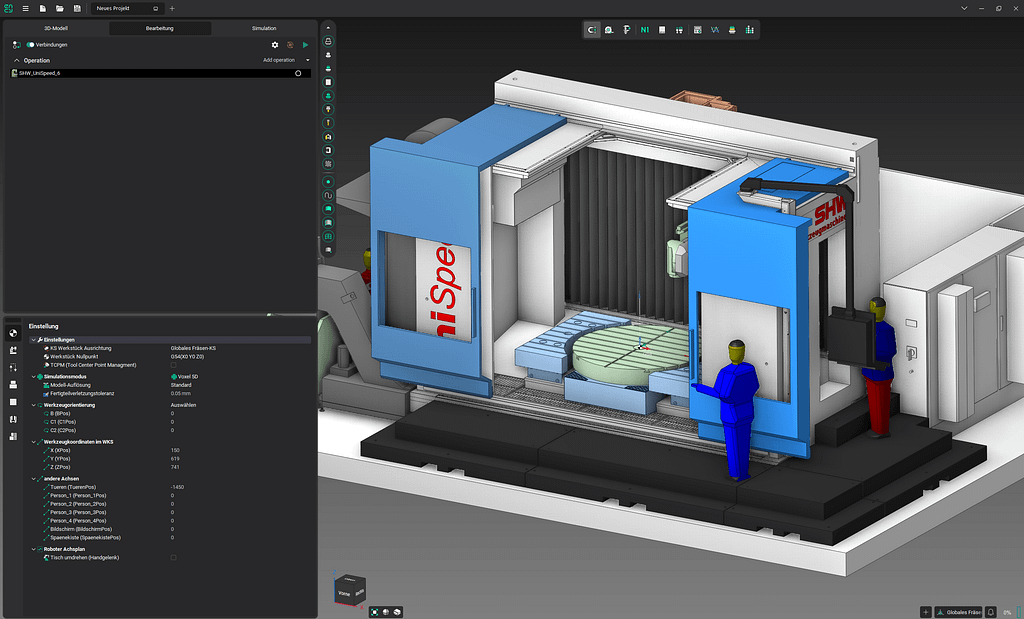Collapse the andere Achsen group

point(33,479)
